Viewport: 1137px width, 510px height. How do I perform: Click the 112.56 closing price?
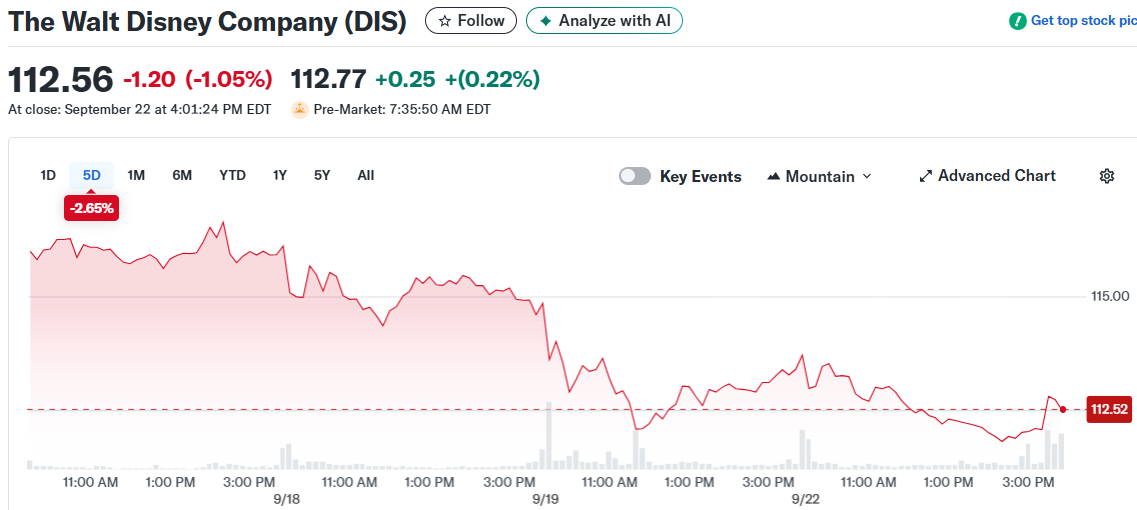coord(61,79)
